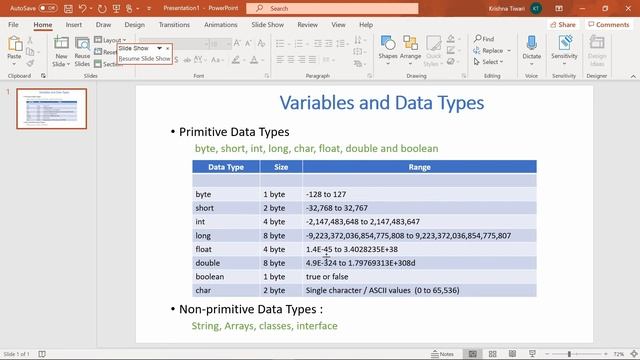The image size is (640, 360).
Task: Open the Sensitivity label menu
Action: coord(564,51)
